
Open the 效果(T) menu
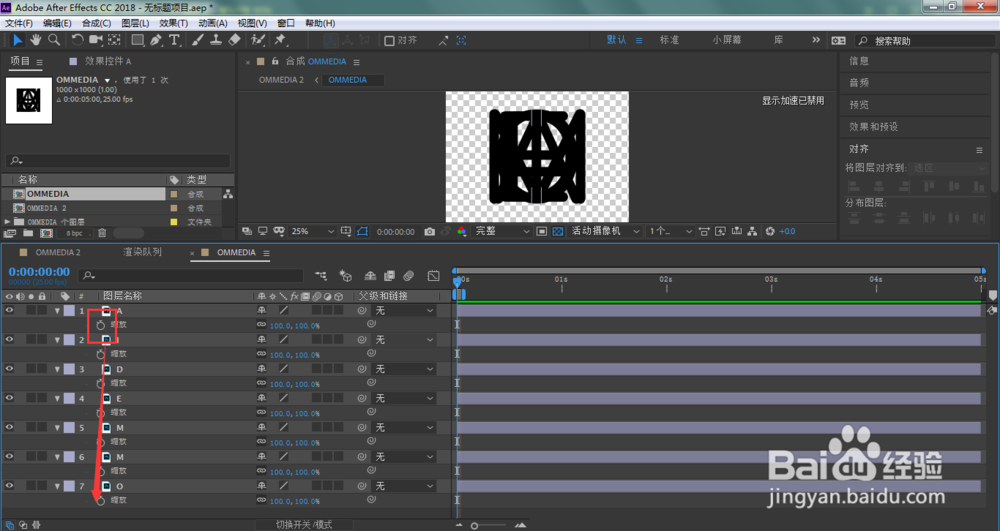click(173, 23)
